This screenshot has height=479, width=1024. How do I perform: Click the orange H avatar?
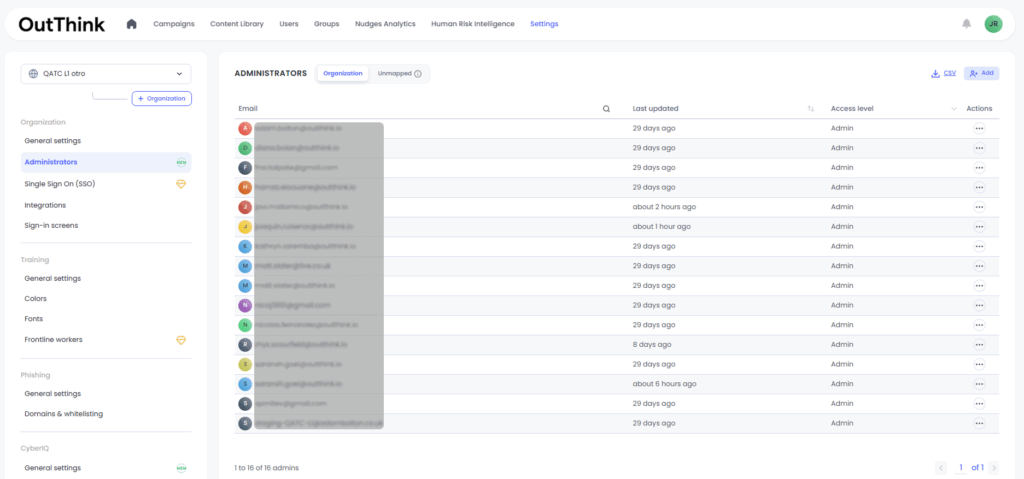pos(245,188)
